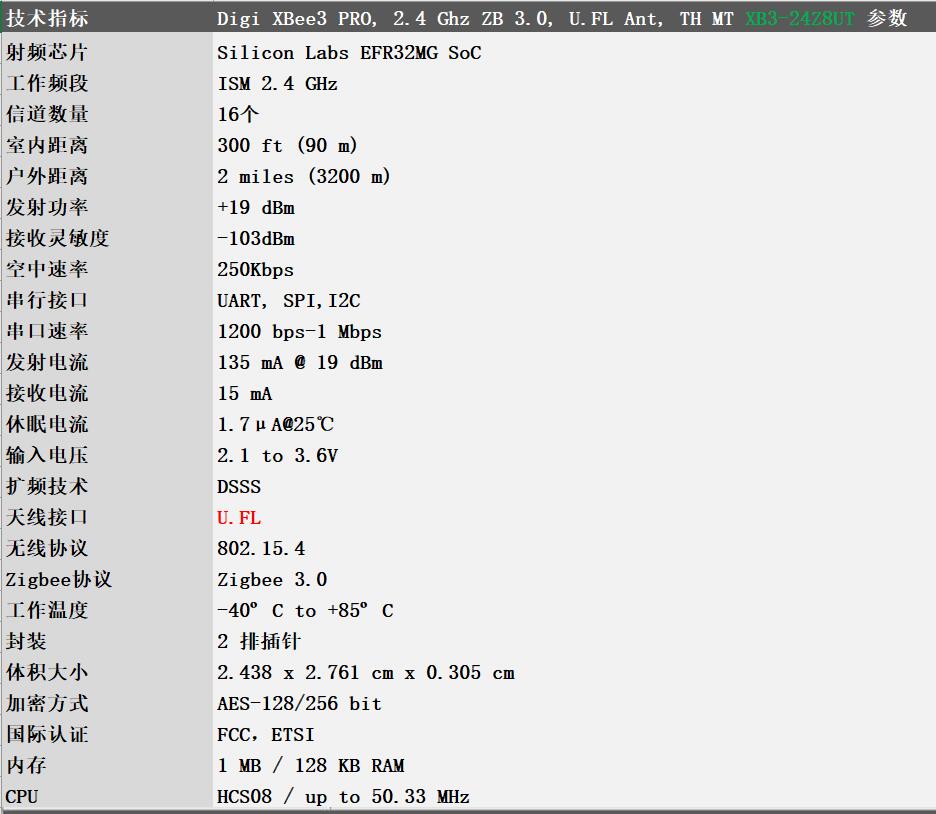The height and width of the screenshot is (814, 936).
Task: Click the '空中速率' label
Action: pos(47,269)
